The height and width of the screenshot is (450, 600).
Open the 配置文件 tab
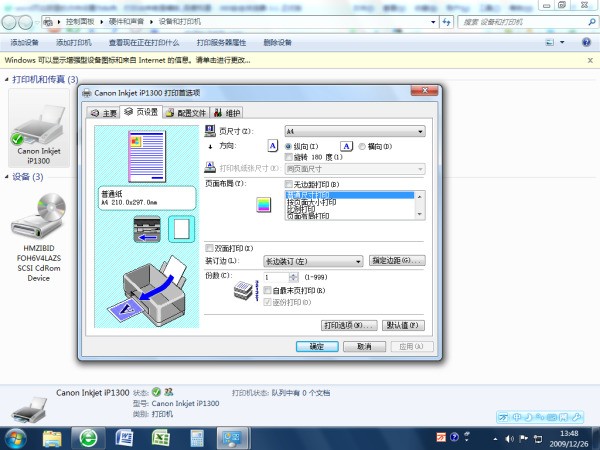point(186,113)
